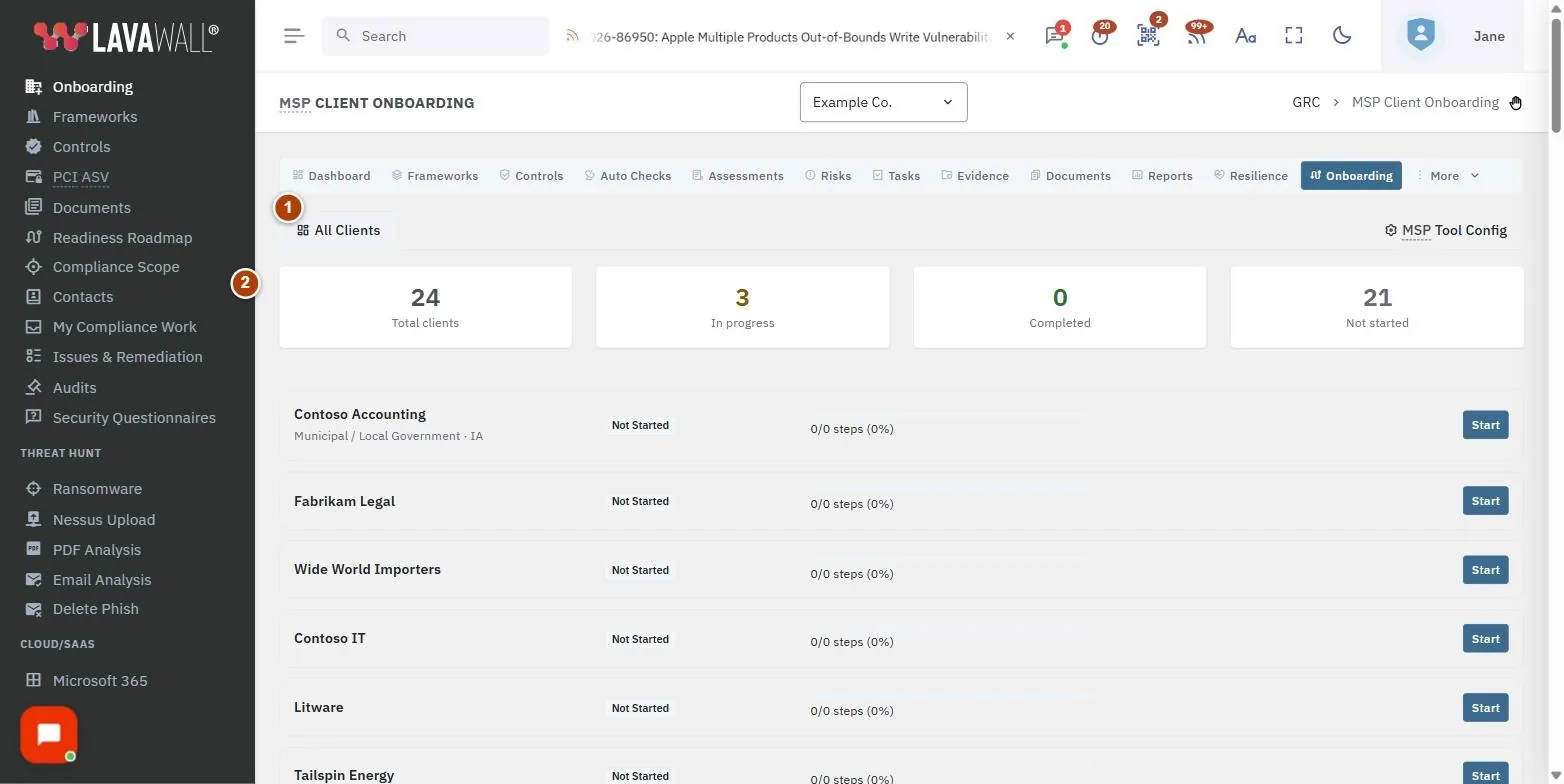Open Readiness Roadmap in the sidebar
The image size is (1564, 784).
(x=122, y=238)
